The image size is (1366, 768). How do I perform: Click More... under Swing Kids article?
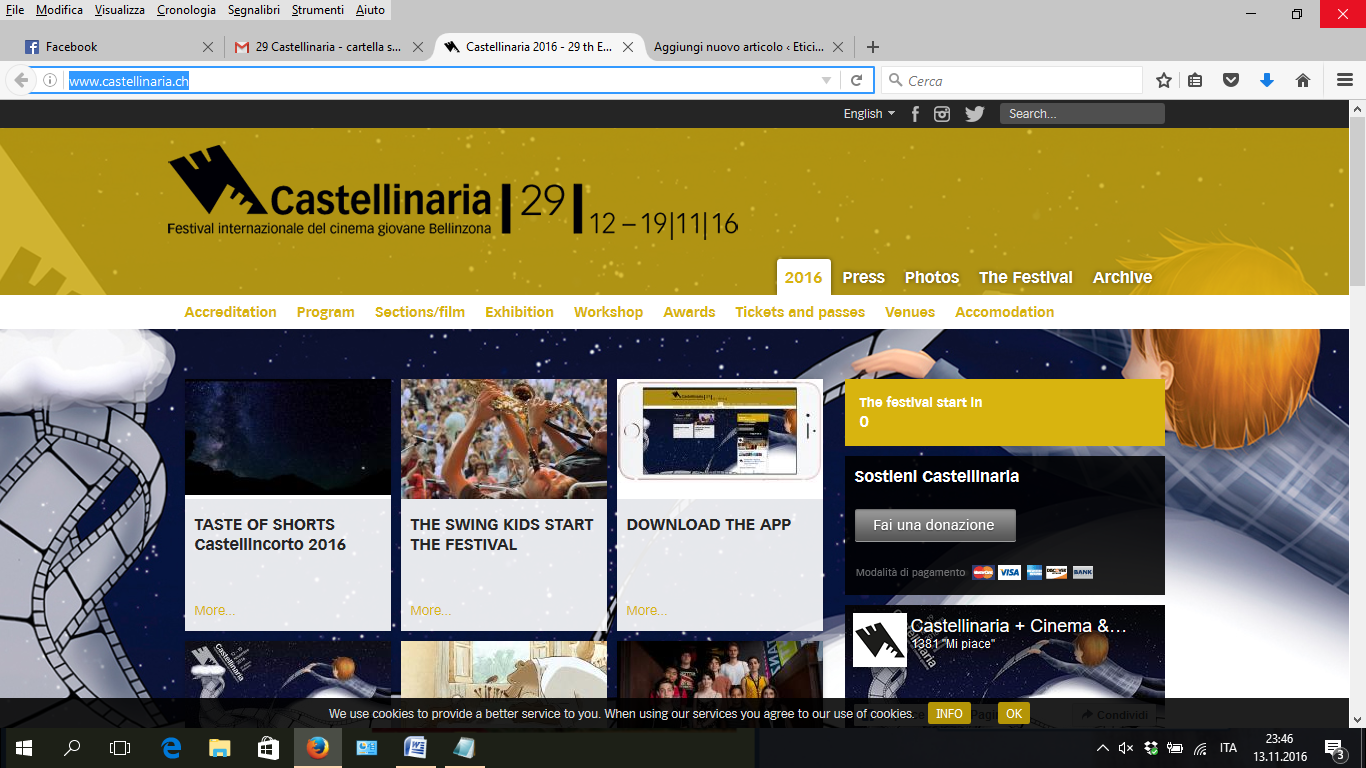(431, 610)
